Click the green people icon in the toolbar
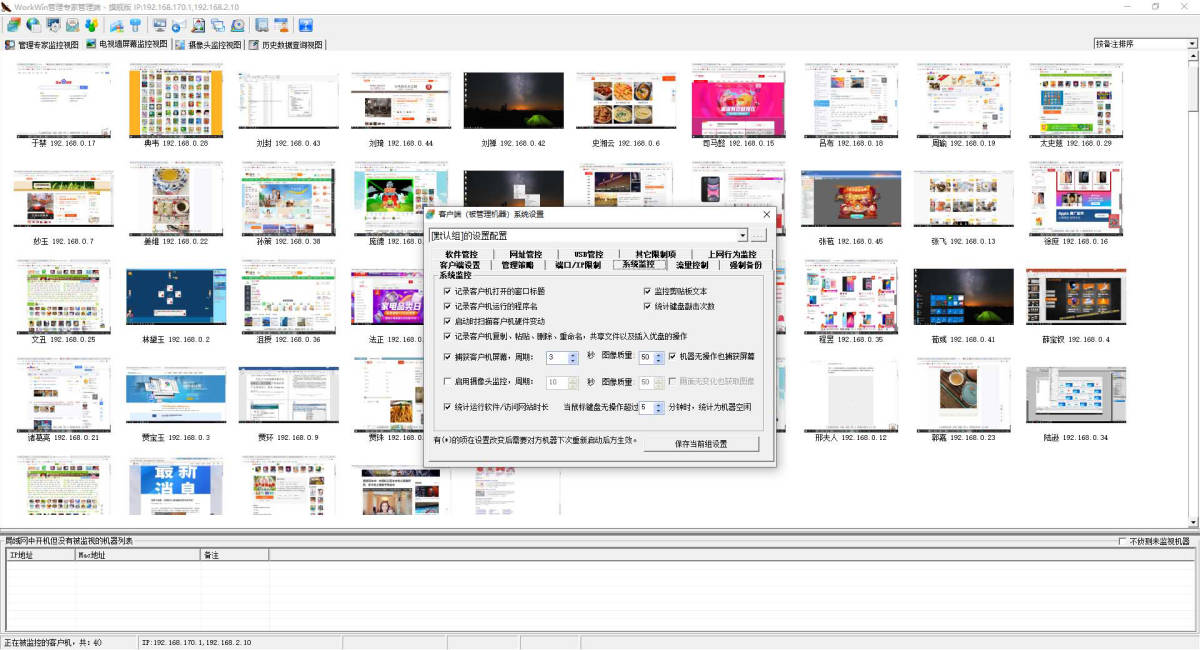The width and height of the screenshot is (1200, 650). pos(92,25)
